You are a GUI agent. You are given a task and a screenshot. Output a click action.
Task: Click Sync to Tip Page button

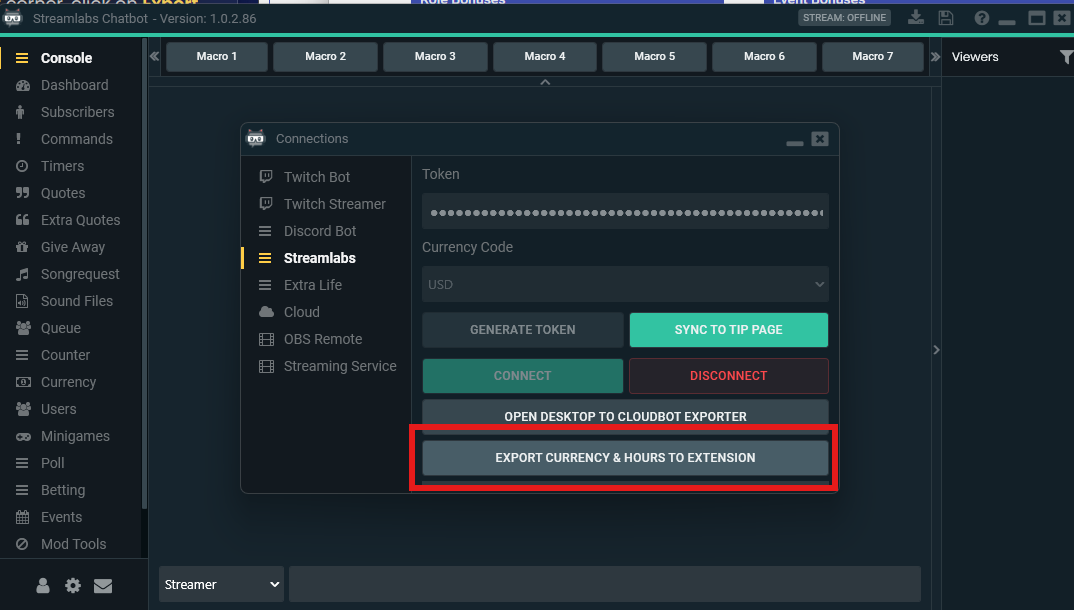tap(729, 330)
